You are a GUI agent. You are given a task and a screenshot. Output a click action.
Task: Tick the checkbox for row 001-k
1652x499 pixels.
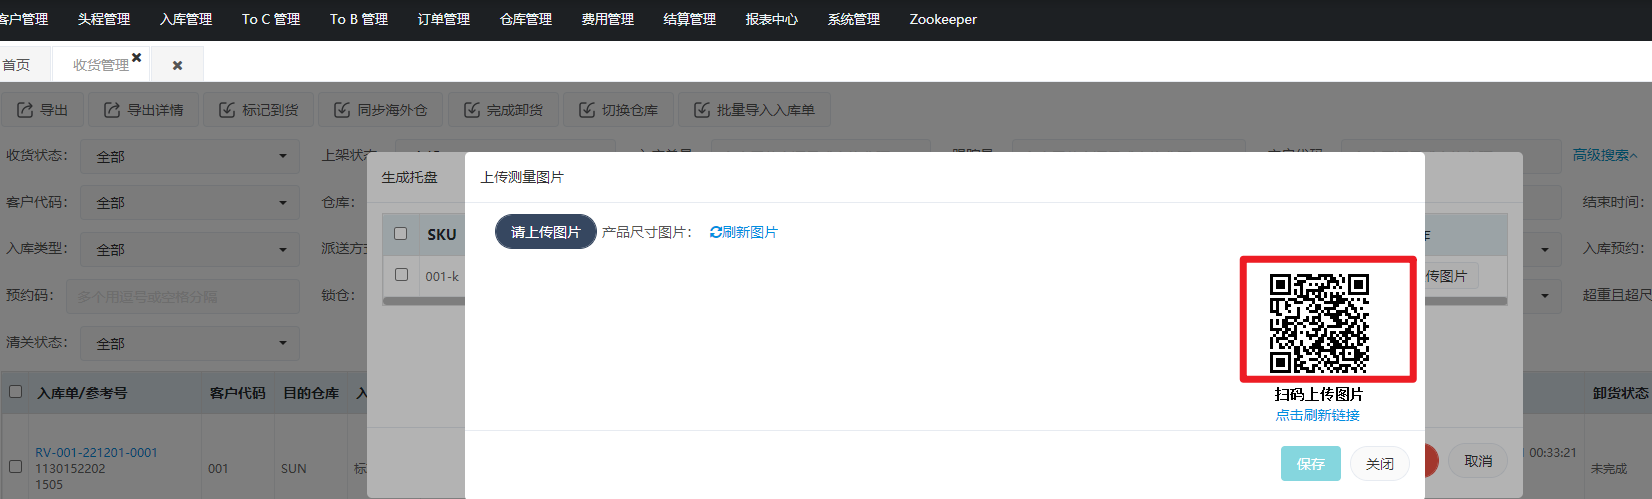[x=401, y=274]
